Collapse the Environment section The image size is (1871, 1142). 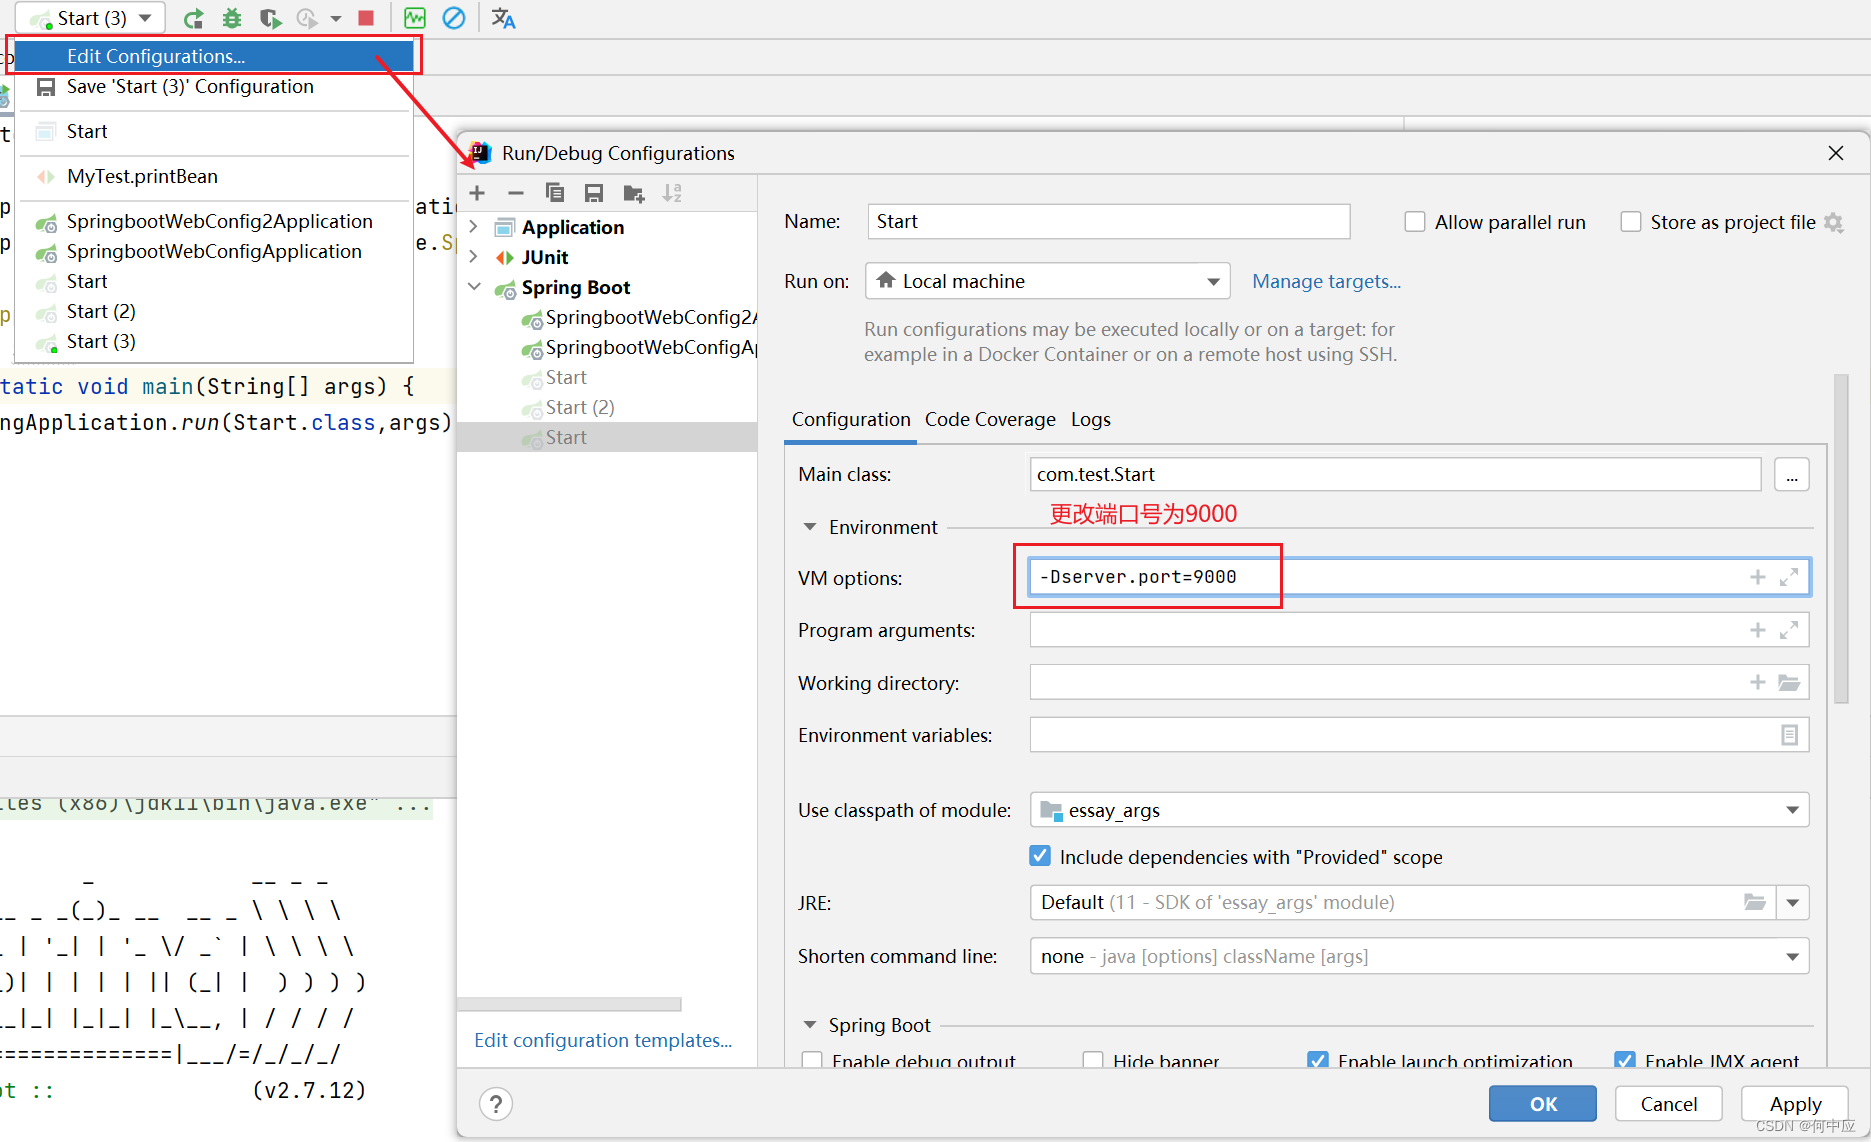(810, 527)
